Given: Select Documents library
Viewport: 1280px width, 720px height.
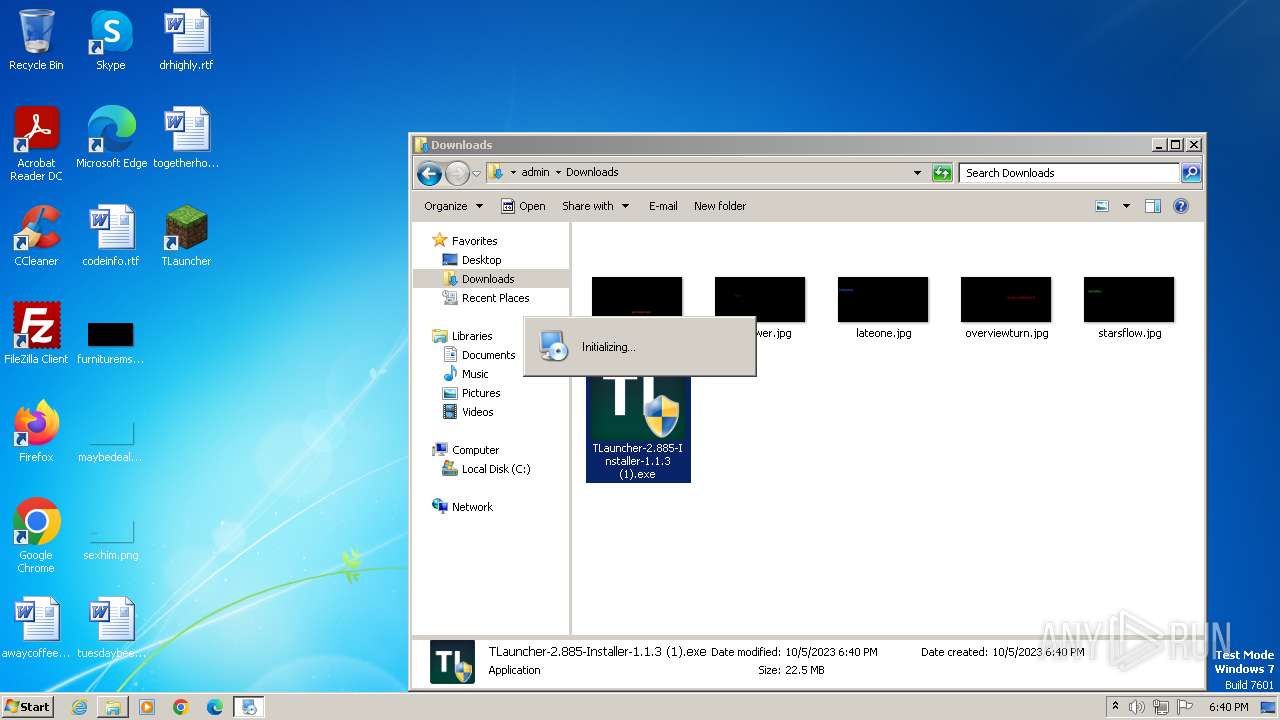Looking at the screenshot, I should (x=488, y=355).
